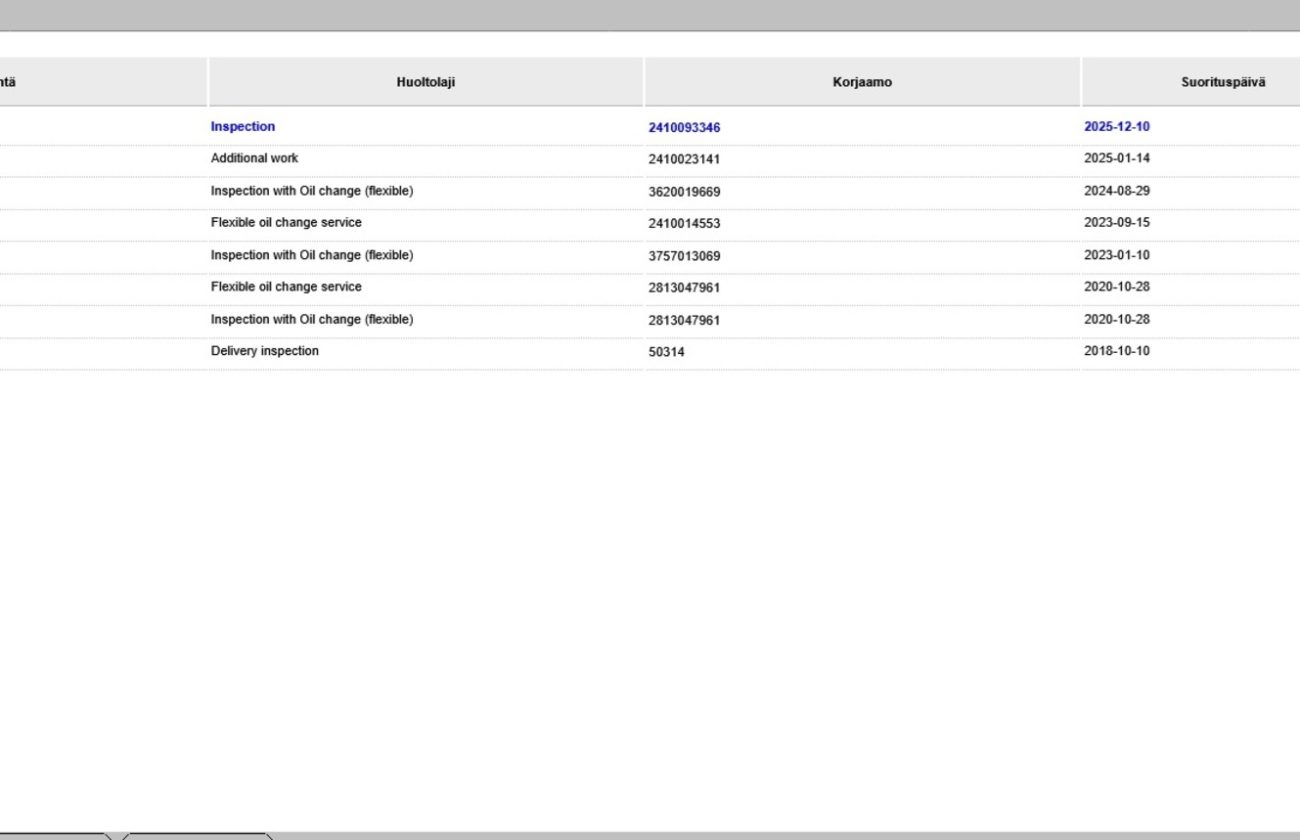The image size is (1300, 840).
Task: Select the 2023-01-10 date cell
Action: tap(1116, 255)
